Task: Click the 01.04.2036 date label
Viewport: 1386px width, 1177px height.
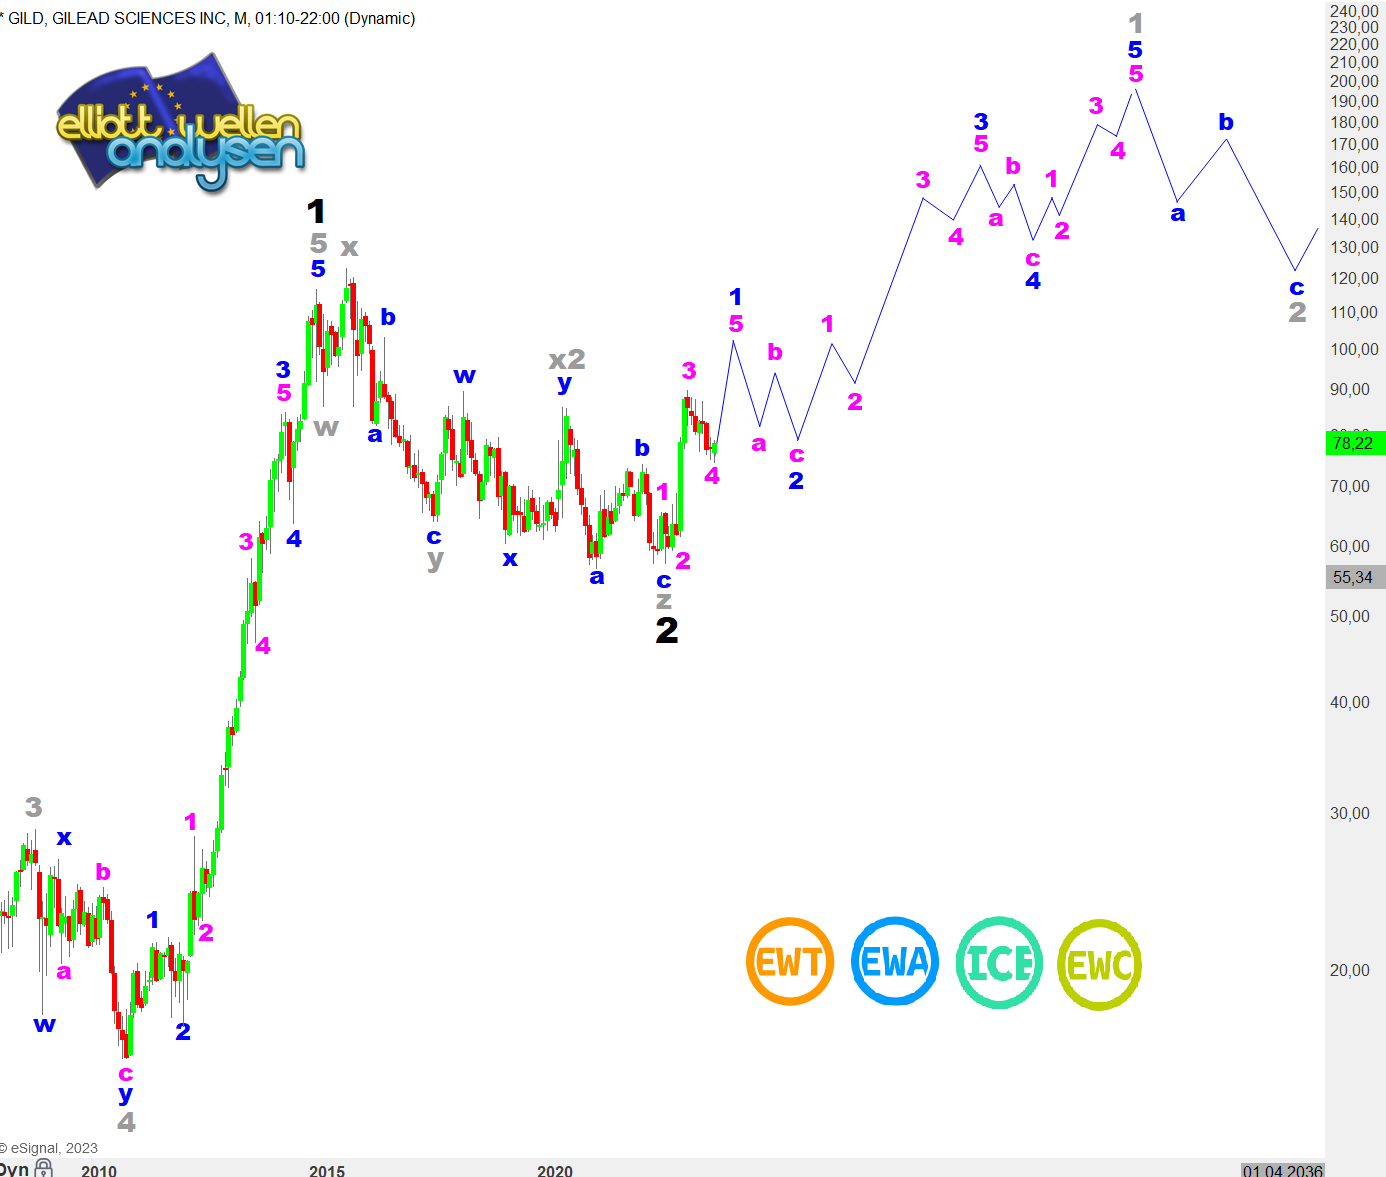Action: click(1282, 1170)
